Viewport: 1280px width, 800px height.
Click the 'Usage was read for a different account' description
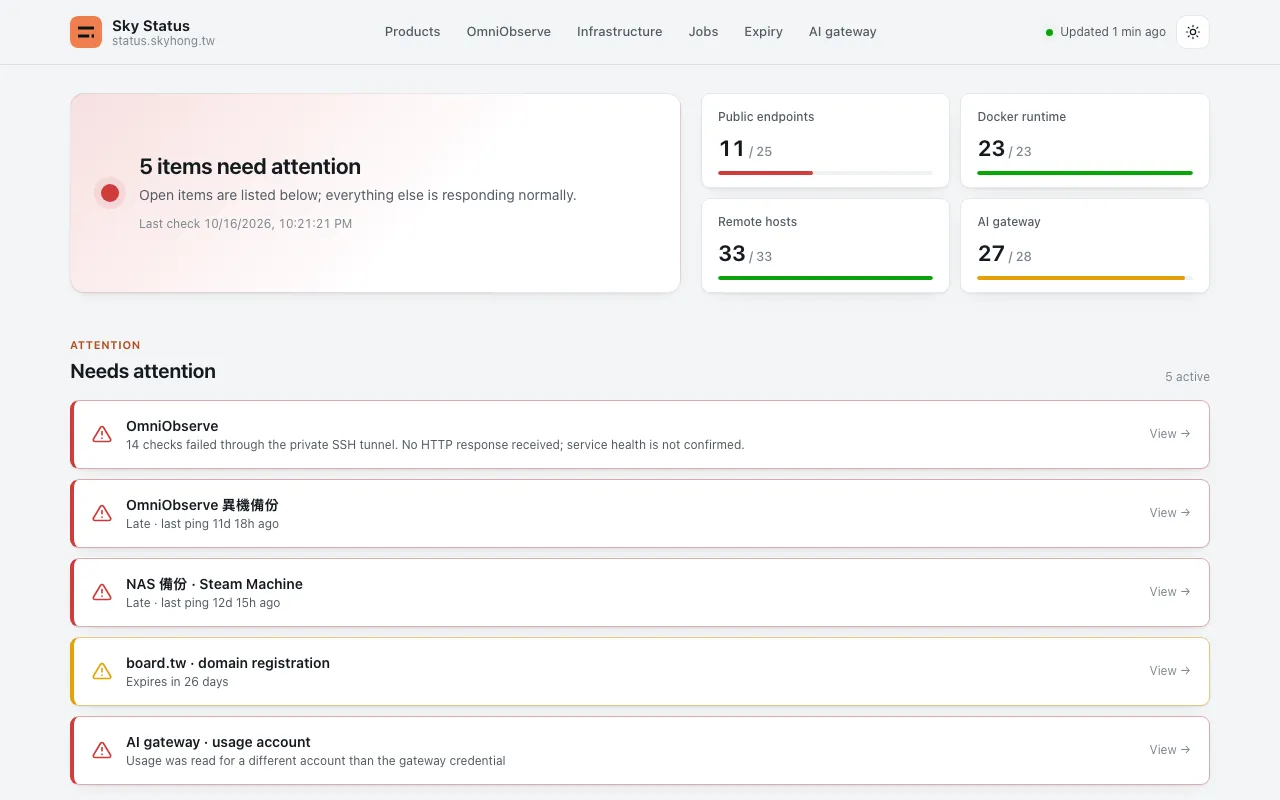click(x=316, y=761)
